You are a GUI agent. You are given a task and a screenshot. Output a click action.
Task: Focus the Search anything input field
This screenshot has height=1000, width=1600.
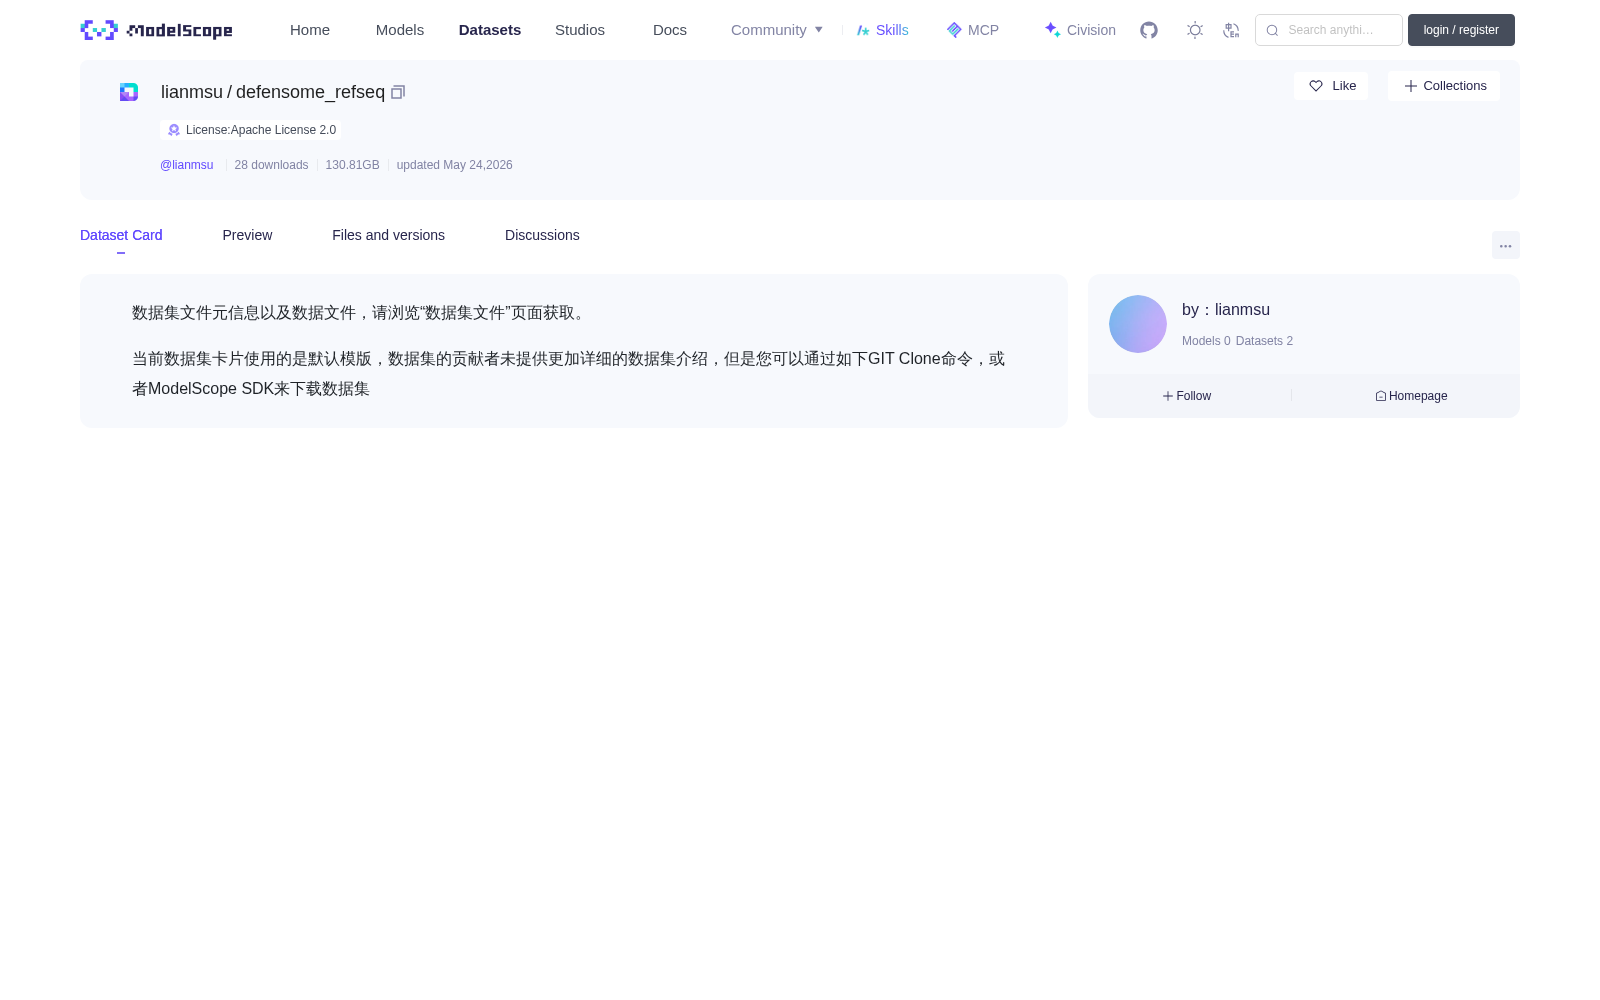pyautogui.click(x=1329, y=30)
